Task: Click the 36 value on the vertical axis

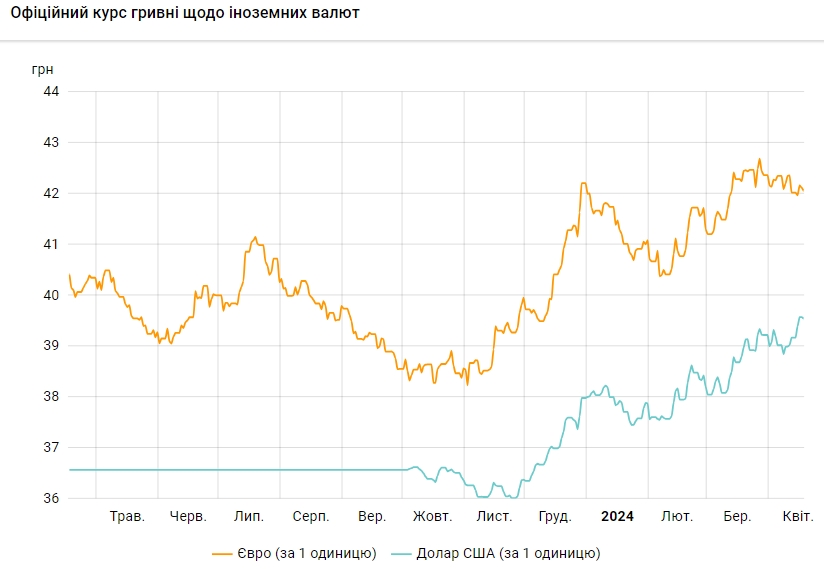Action: point(51,499)
